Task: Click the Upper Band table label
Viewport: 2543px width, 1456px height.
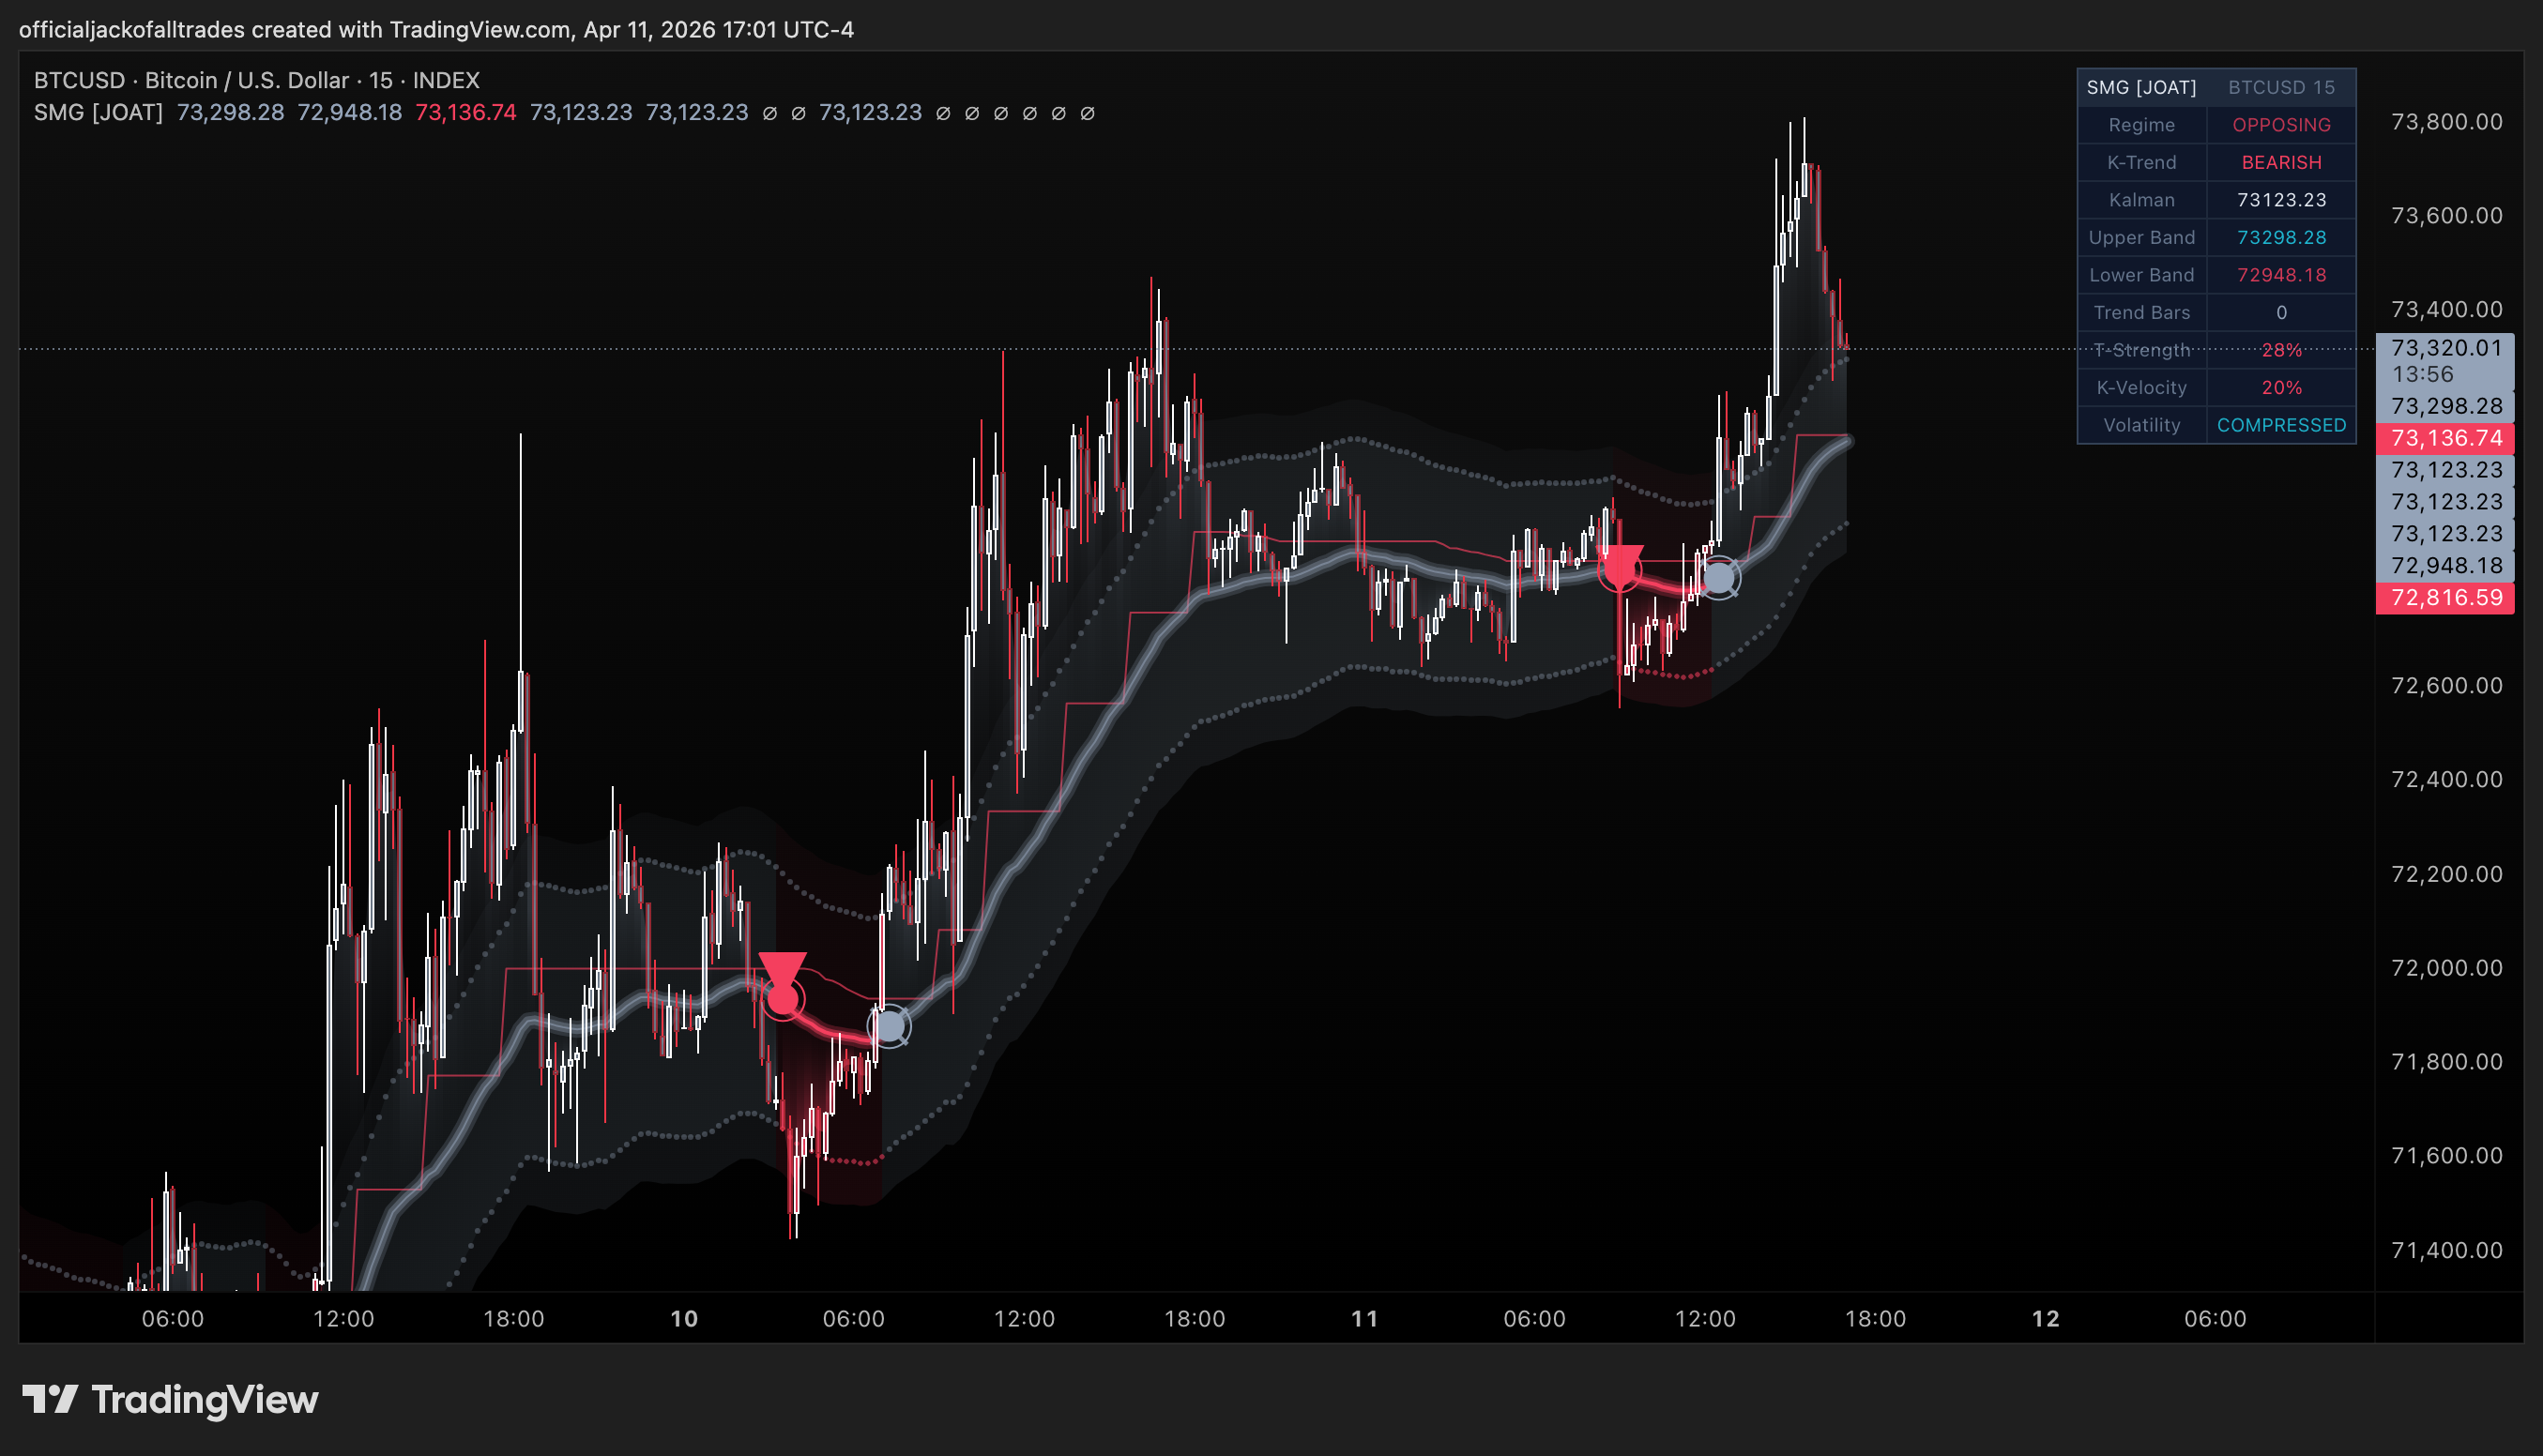Action: pyautogui.click(x=2141, y=237)
